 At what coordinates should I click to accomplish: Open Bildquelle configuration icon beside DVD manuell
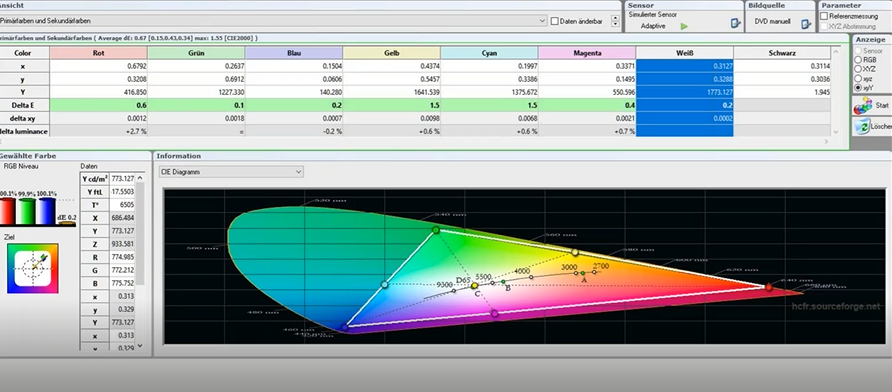point(806,23)
